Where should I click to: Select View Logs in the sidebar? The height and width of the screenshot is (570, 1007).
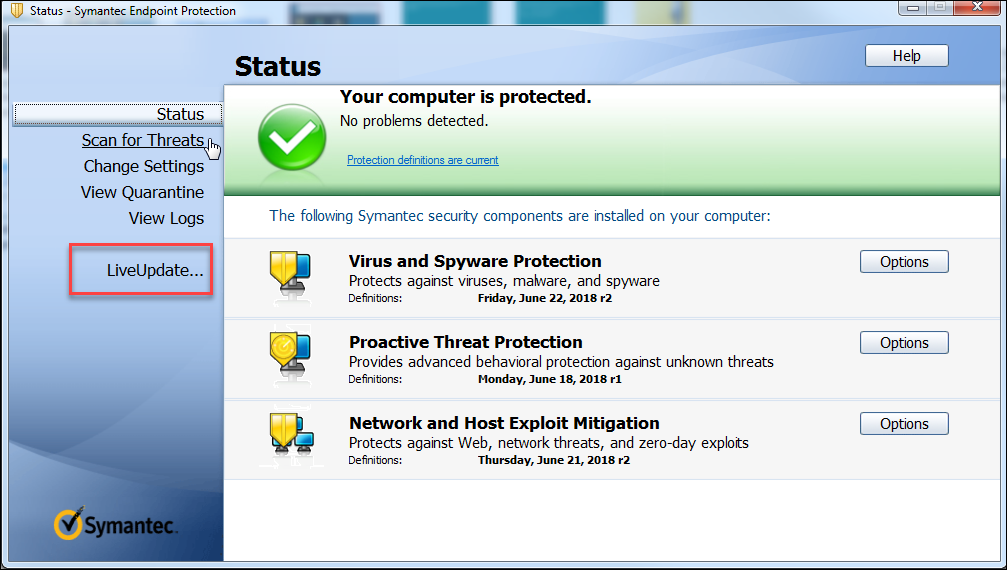(x=166, y=219)
